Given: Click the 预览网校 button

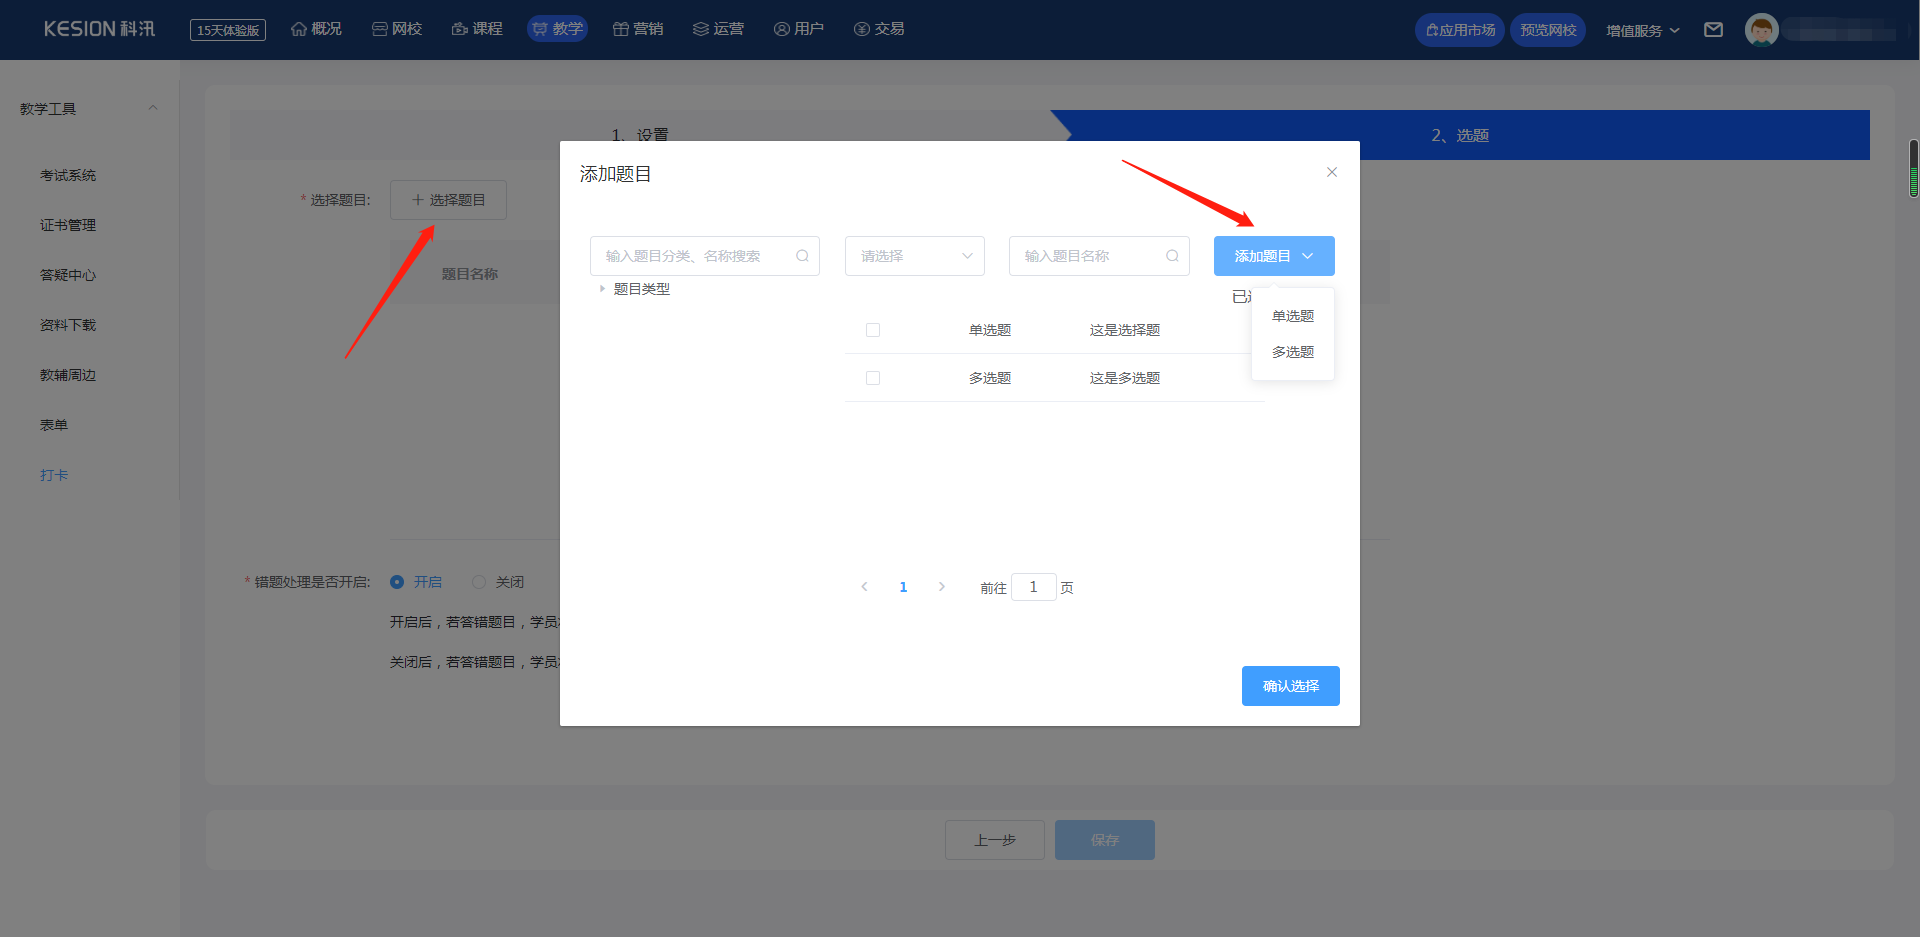Looking at the screenshot, I should coord(1548,30).
